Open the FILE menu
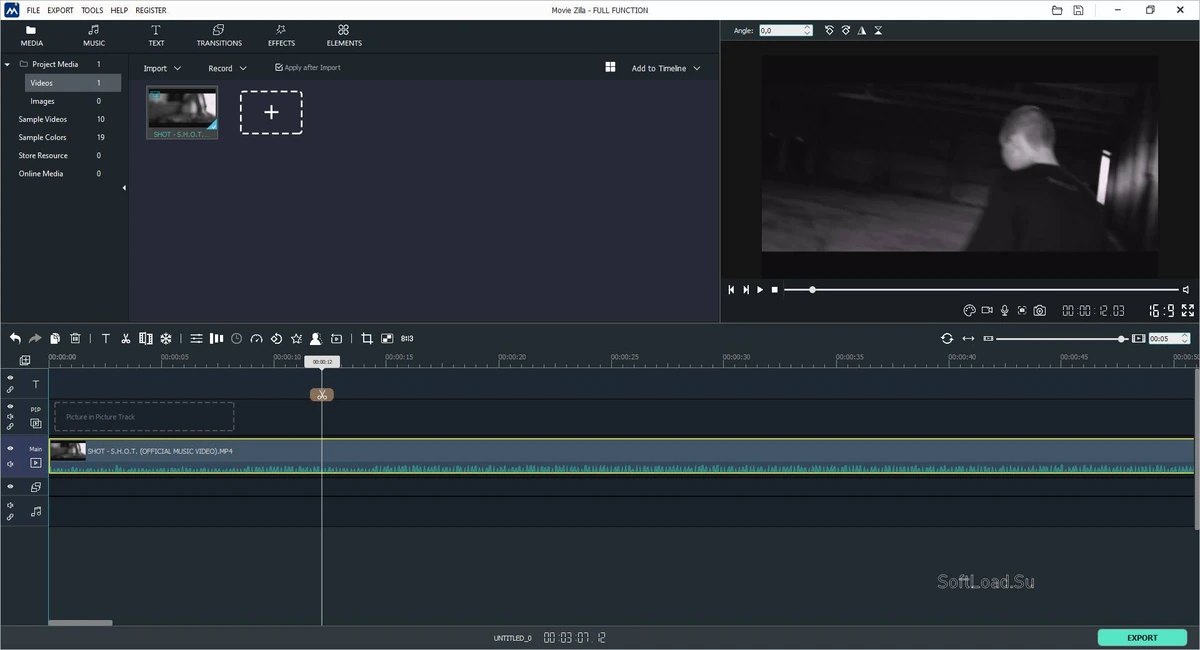 click(34, 10)
